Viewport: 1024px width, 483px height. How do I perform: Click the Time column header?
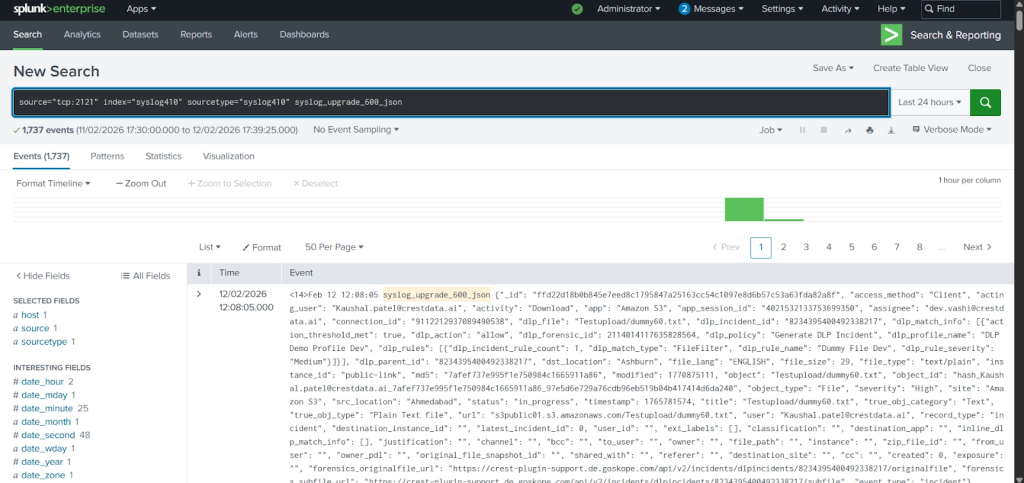pyautogui.click(x=229, y=273)
